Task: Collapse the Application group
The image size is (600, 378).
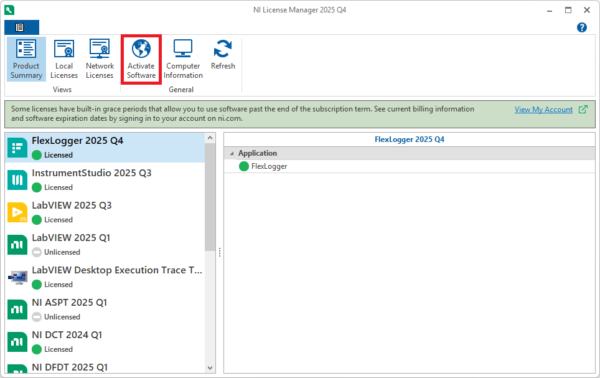Action: [232, 153]
